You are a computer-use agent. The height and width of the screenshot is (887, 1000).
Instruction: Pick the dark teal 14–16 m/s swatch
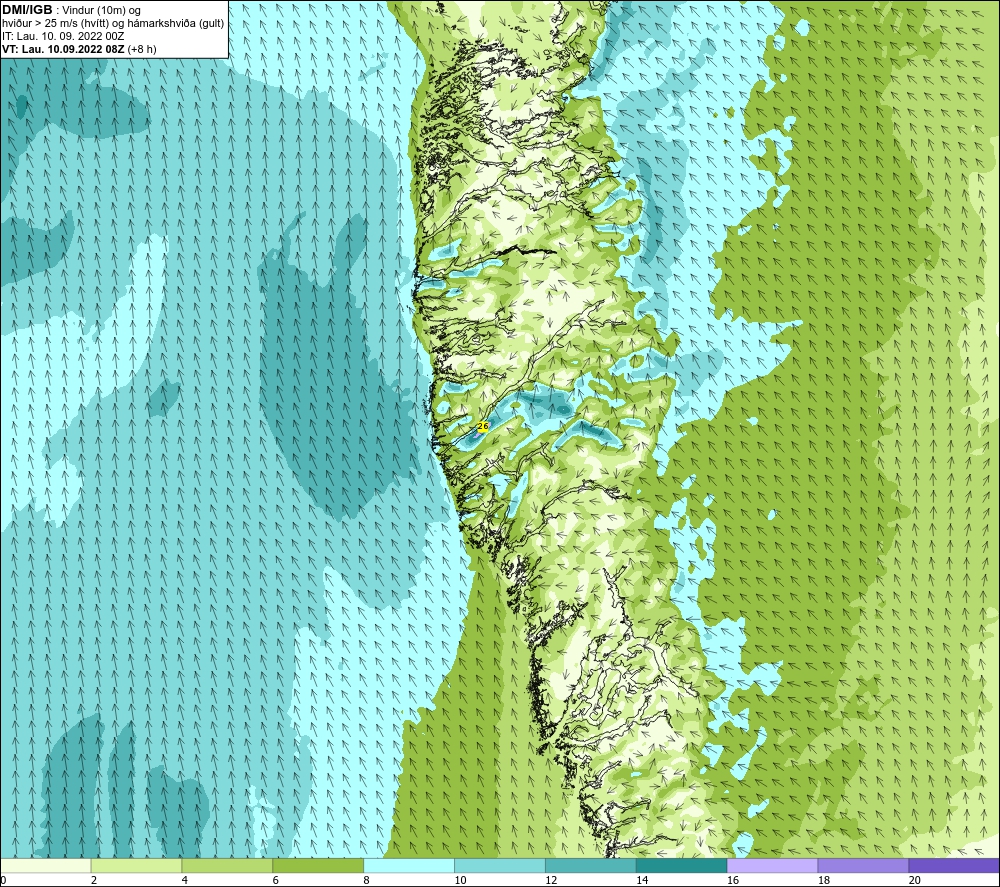pos(682,865)
